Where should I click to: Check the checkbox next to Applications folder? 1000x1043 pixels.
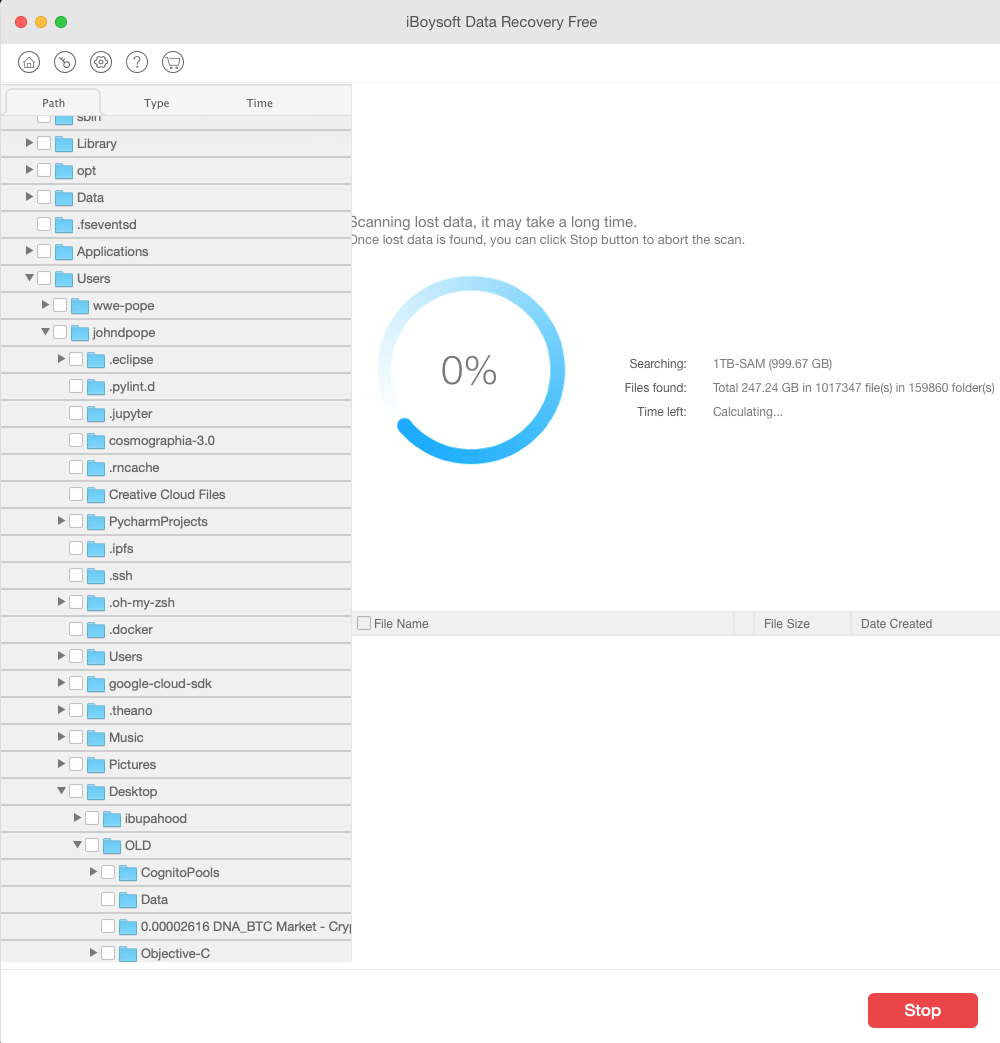pyautogui.click(x=43, y=251)
